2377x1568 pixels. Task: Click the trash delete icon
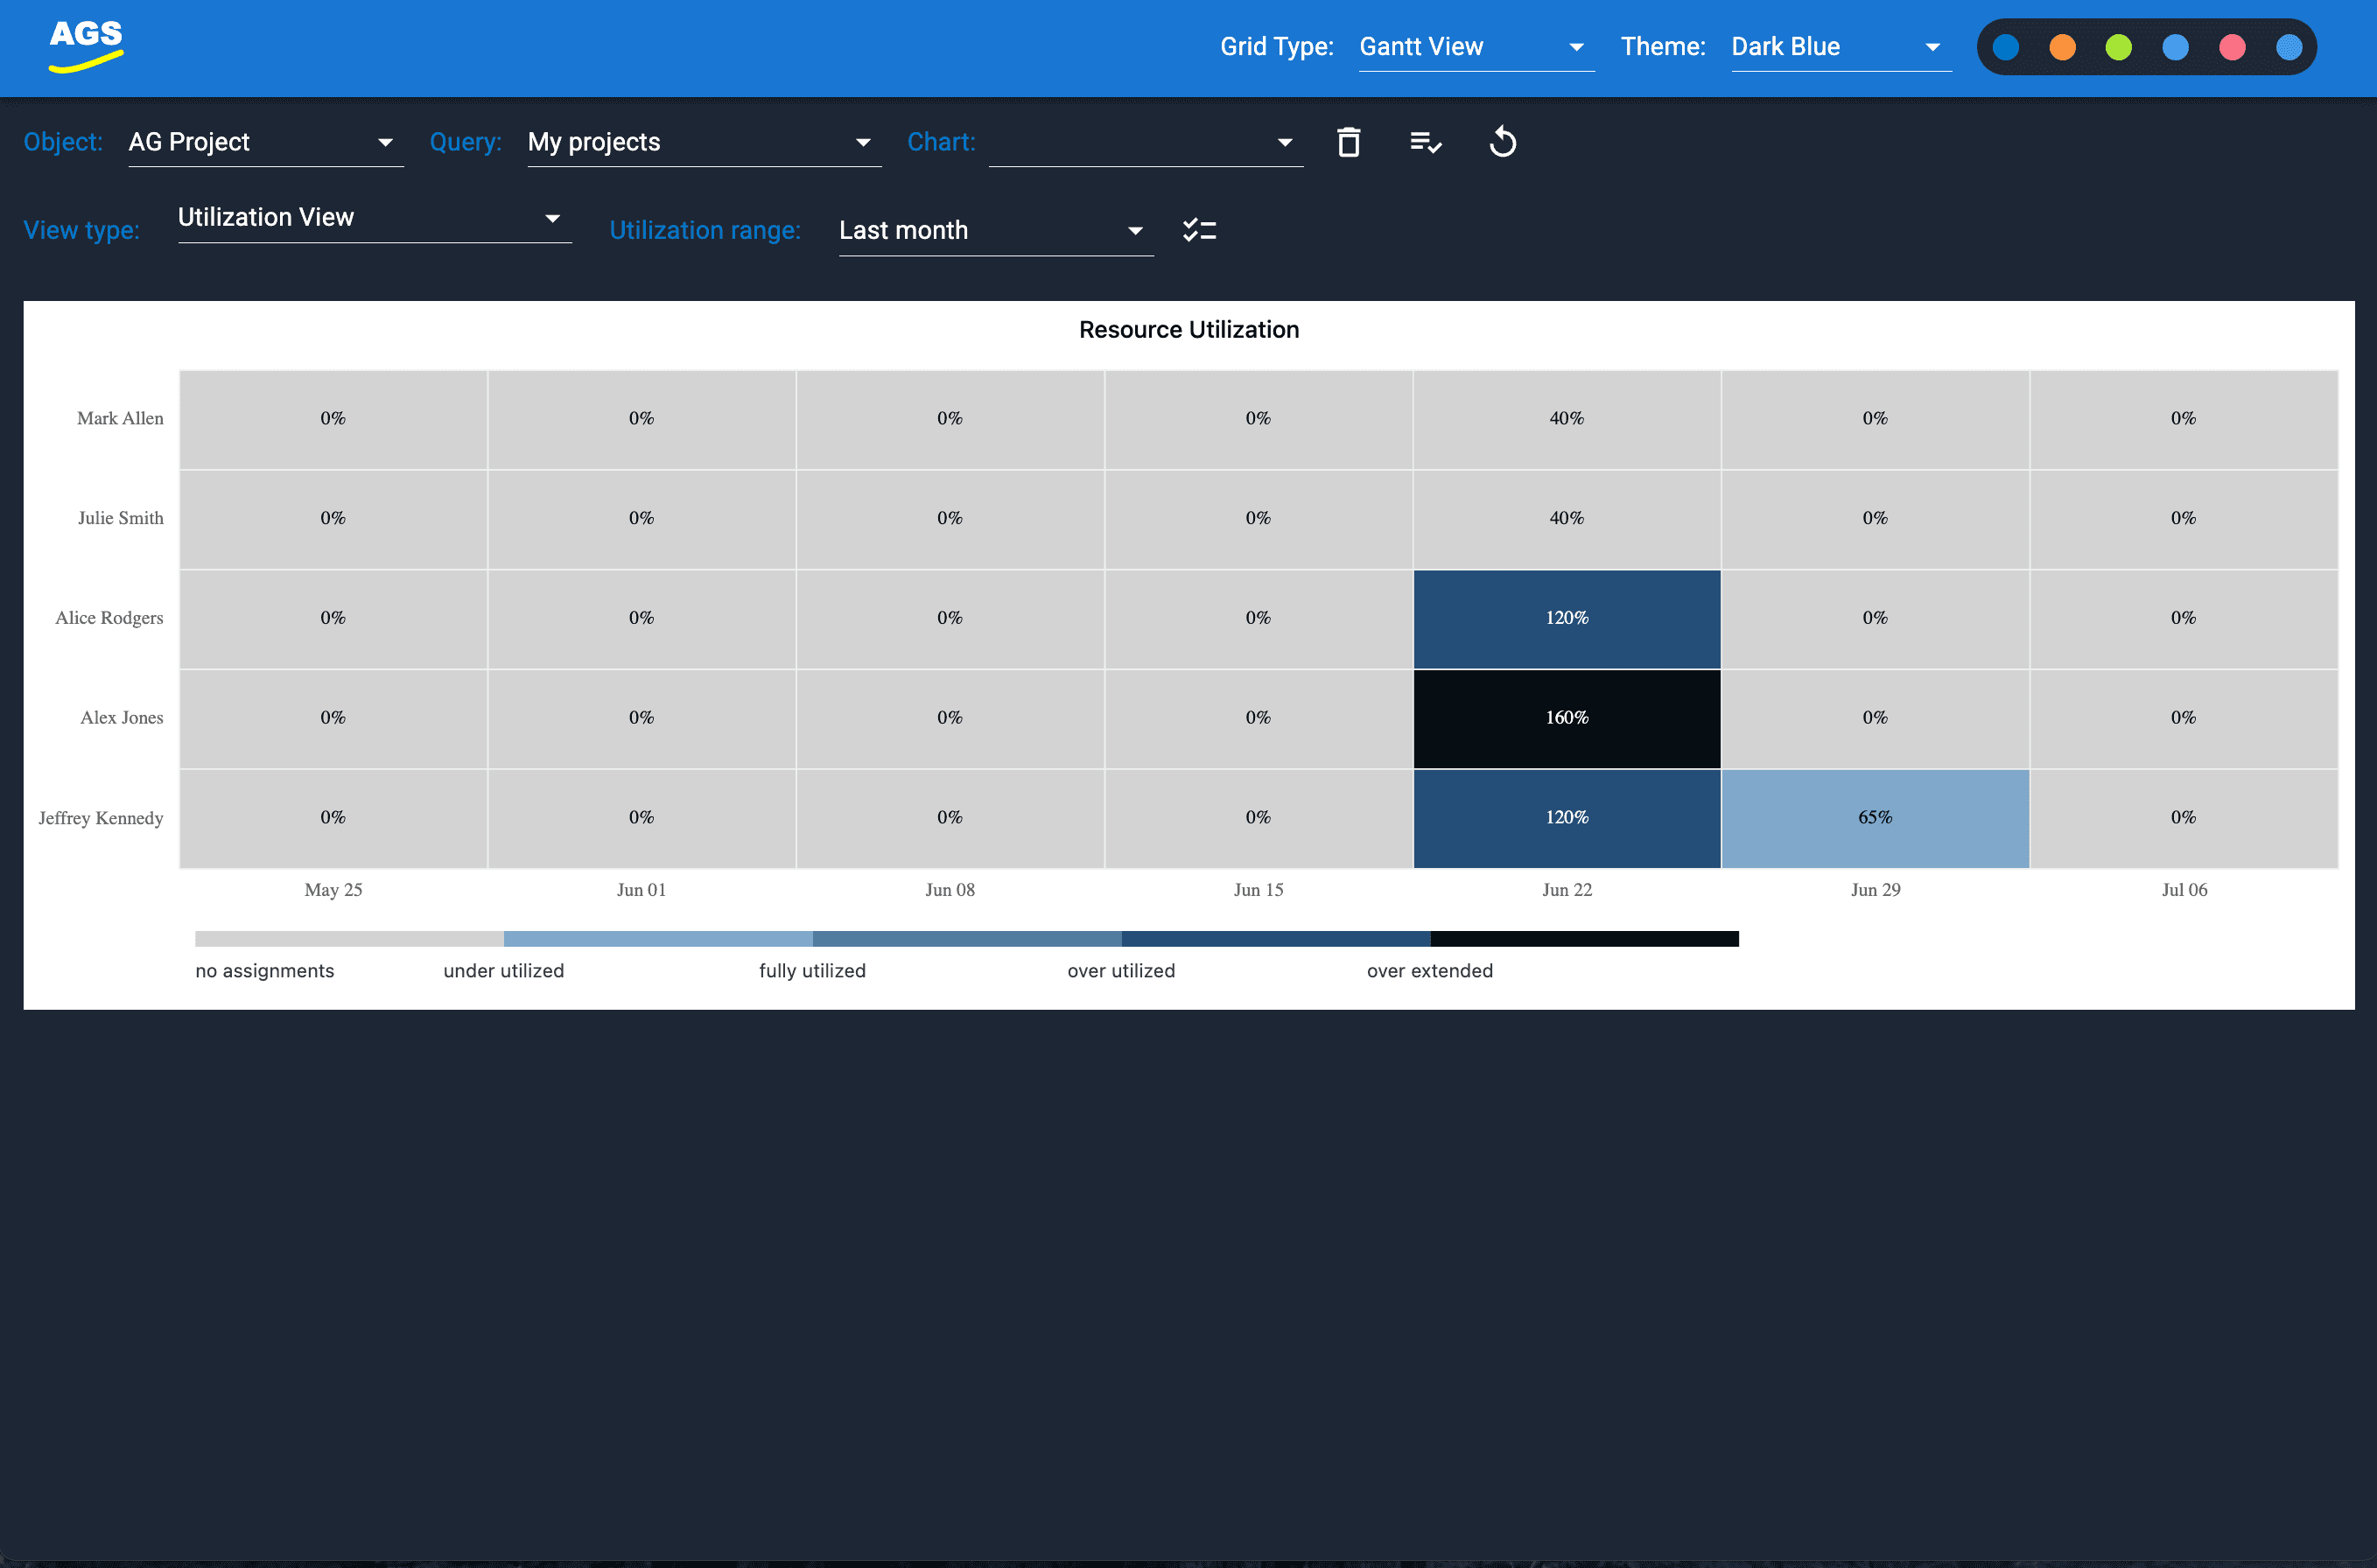pyautogui.click(x=1348, y=142)
